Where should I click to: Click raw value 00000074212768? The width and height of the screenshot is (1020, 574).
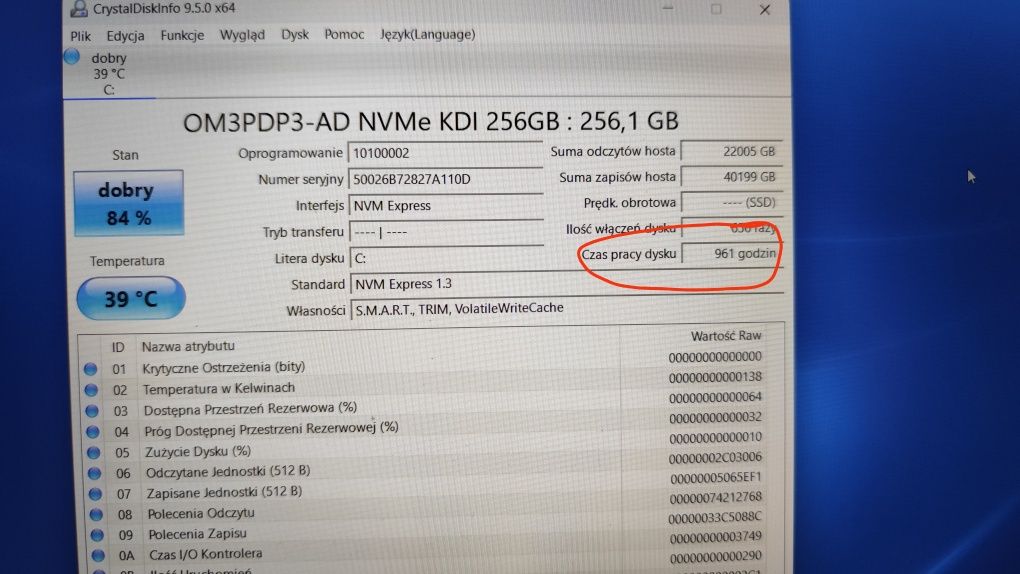click(x=715, y=497)
